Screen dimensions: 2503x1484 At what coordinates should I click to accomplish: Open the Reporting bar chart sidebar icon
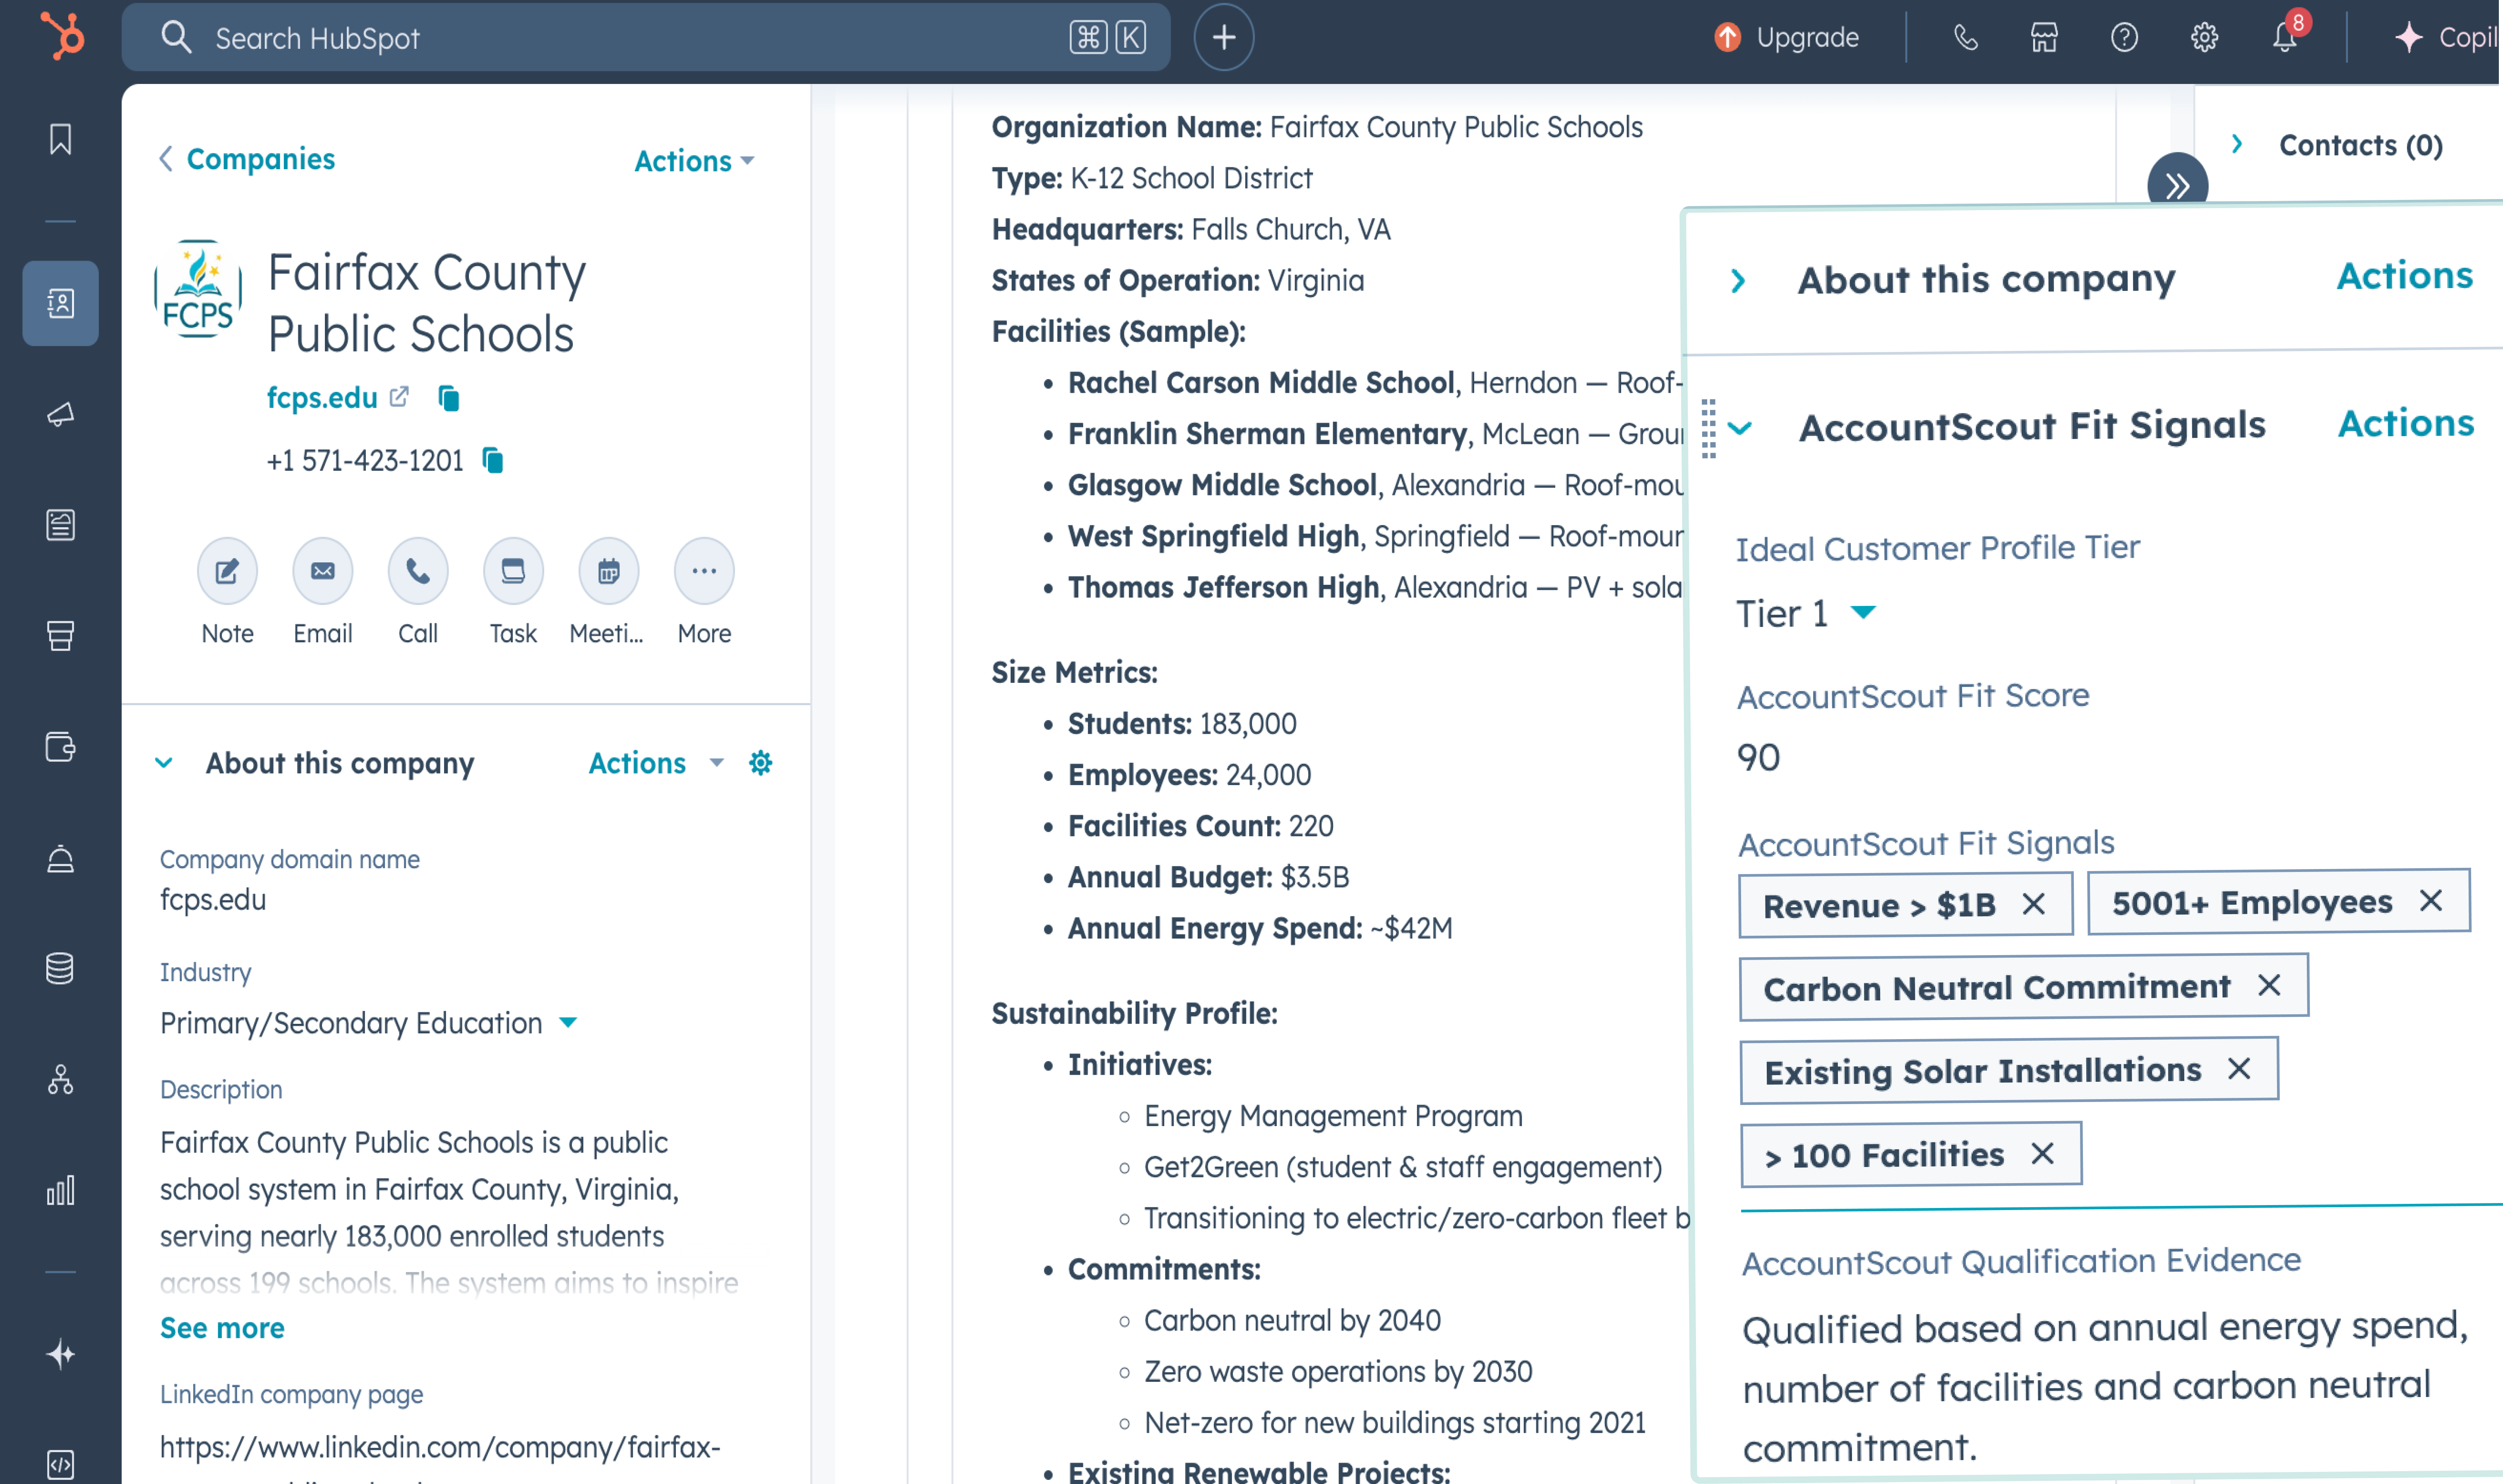(x=60, y=1190)
